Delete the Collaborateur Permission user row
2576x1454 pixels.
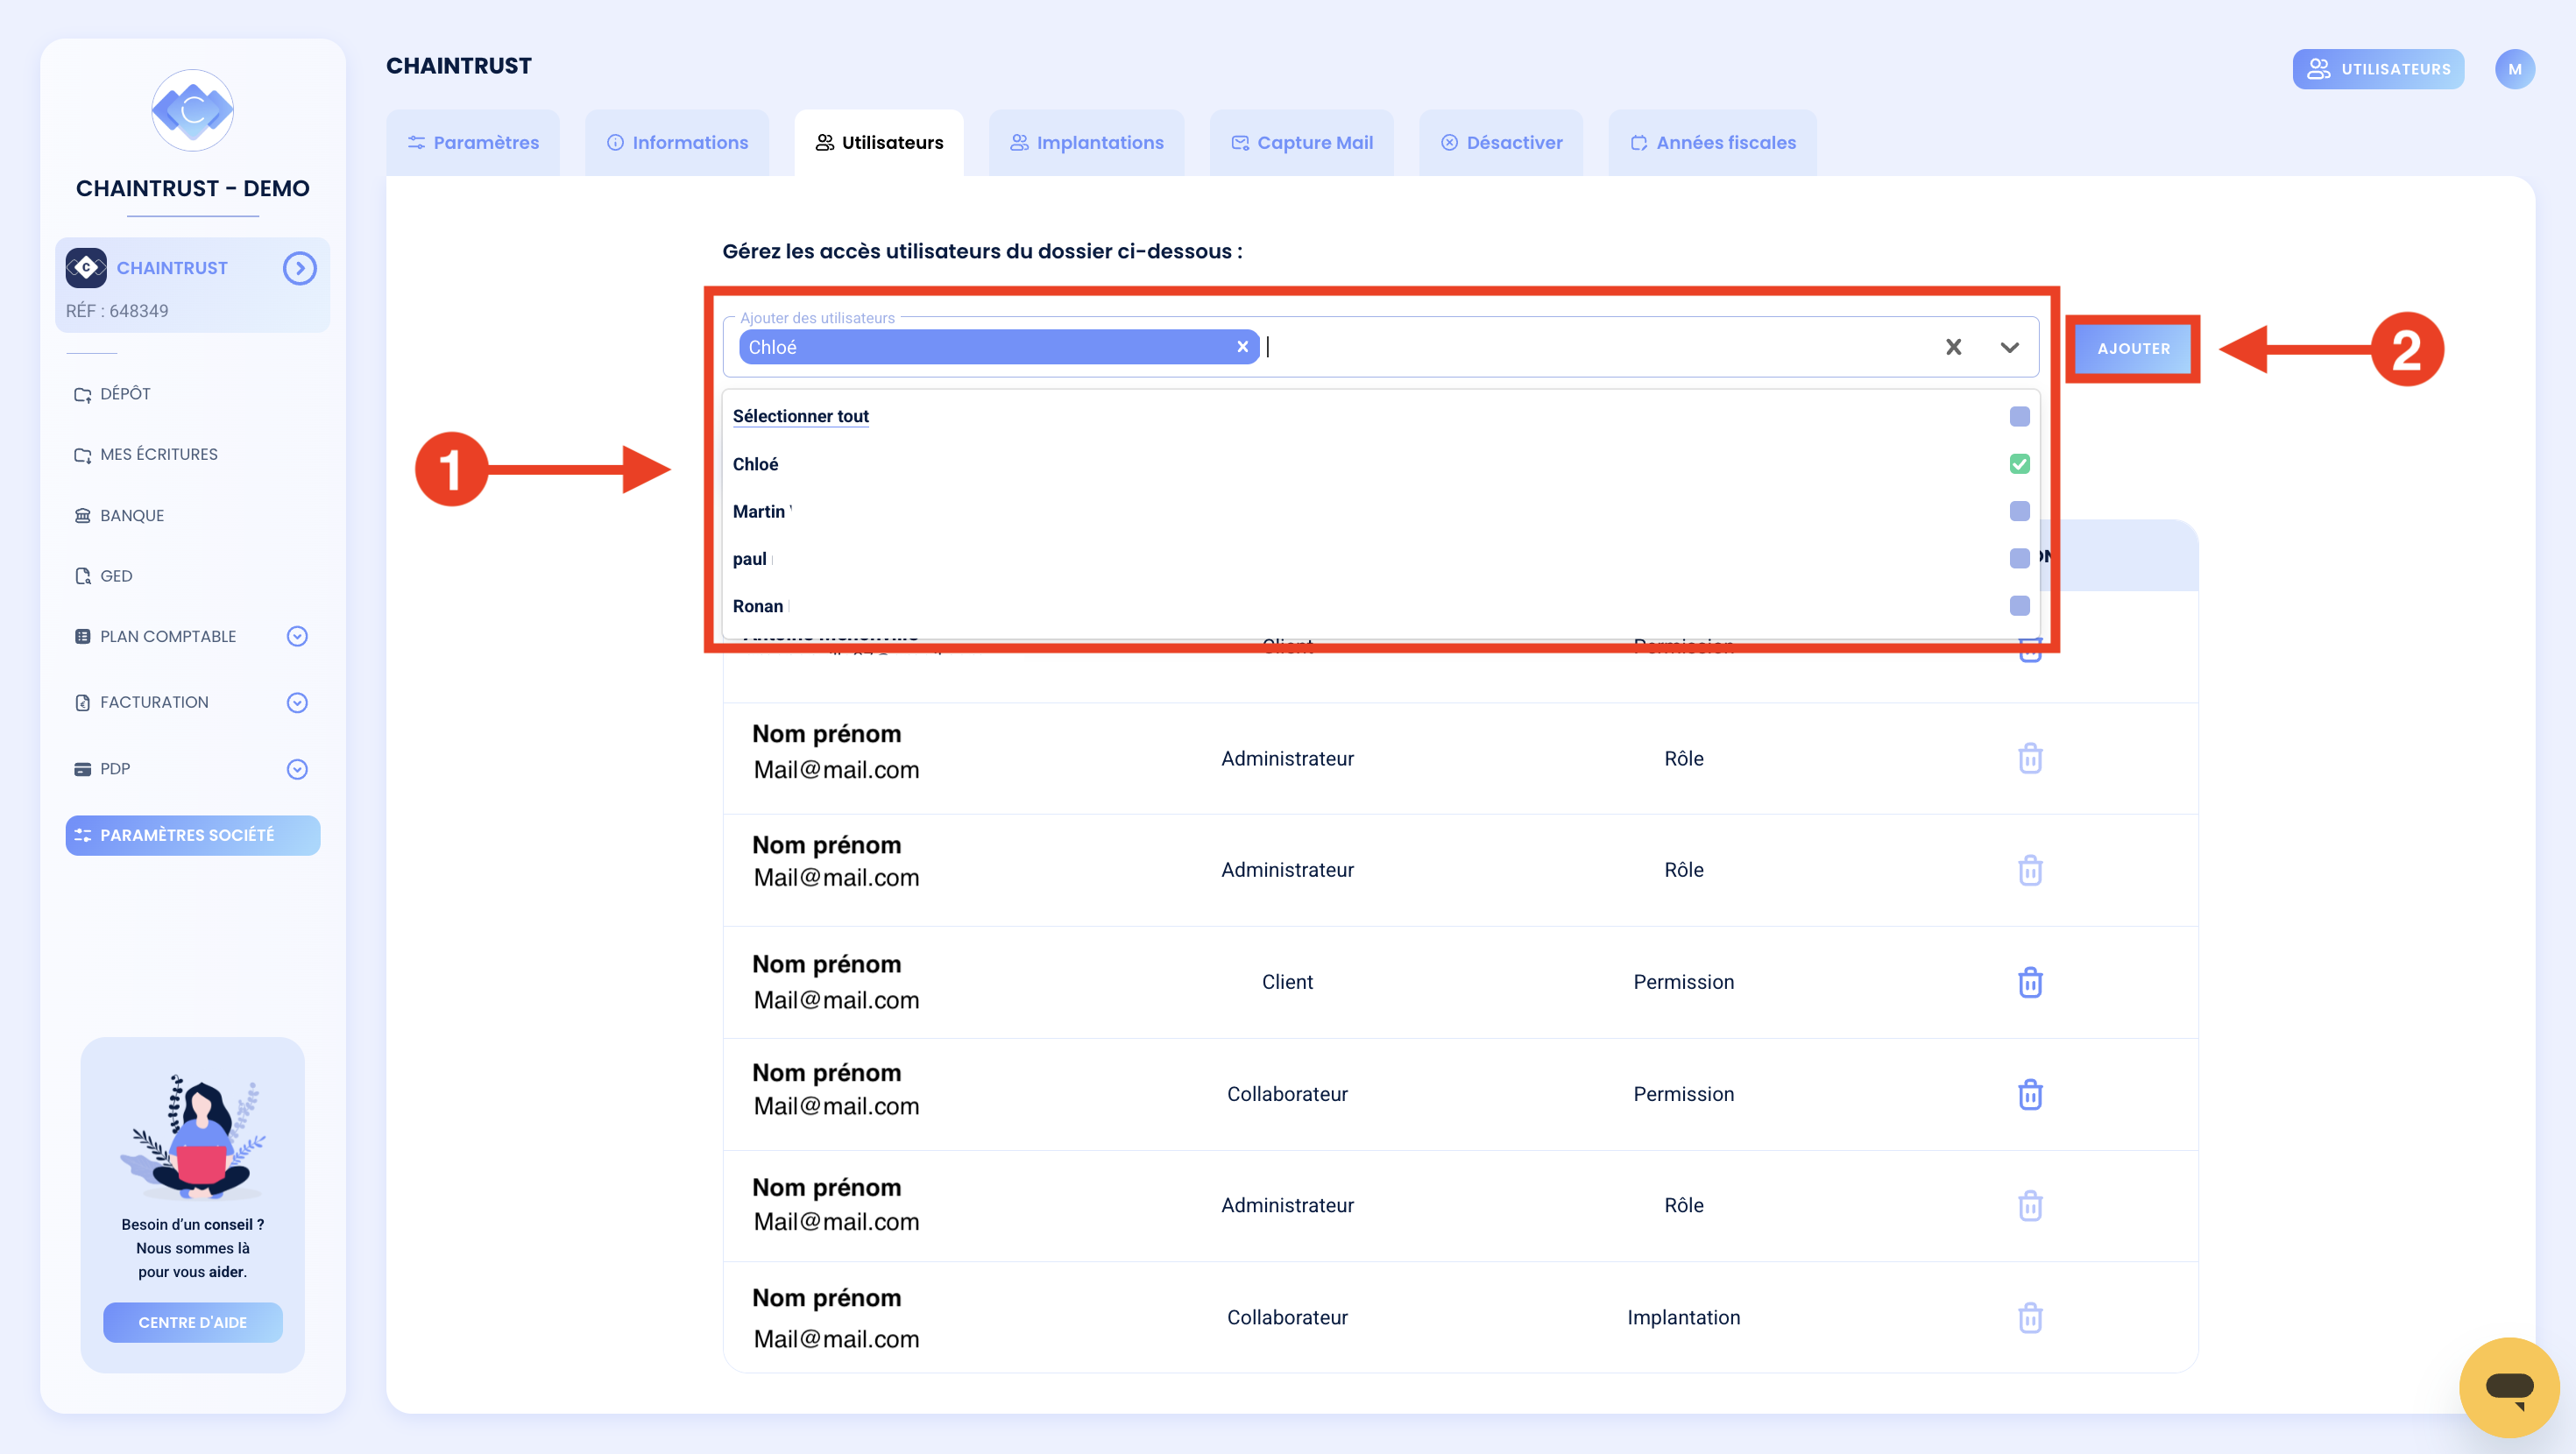(x=2030, y=1094)
